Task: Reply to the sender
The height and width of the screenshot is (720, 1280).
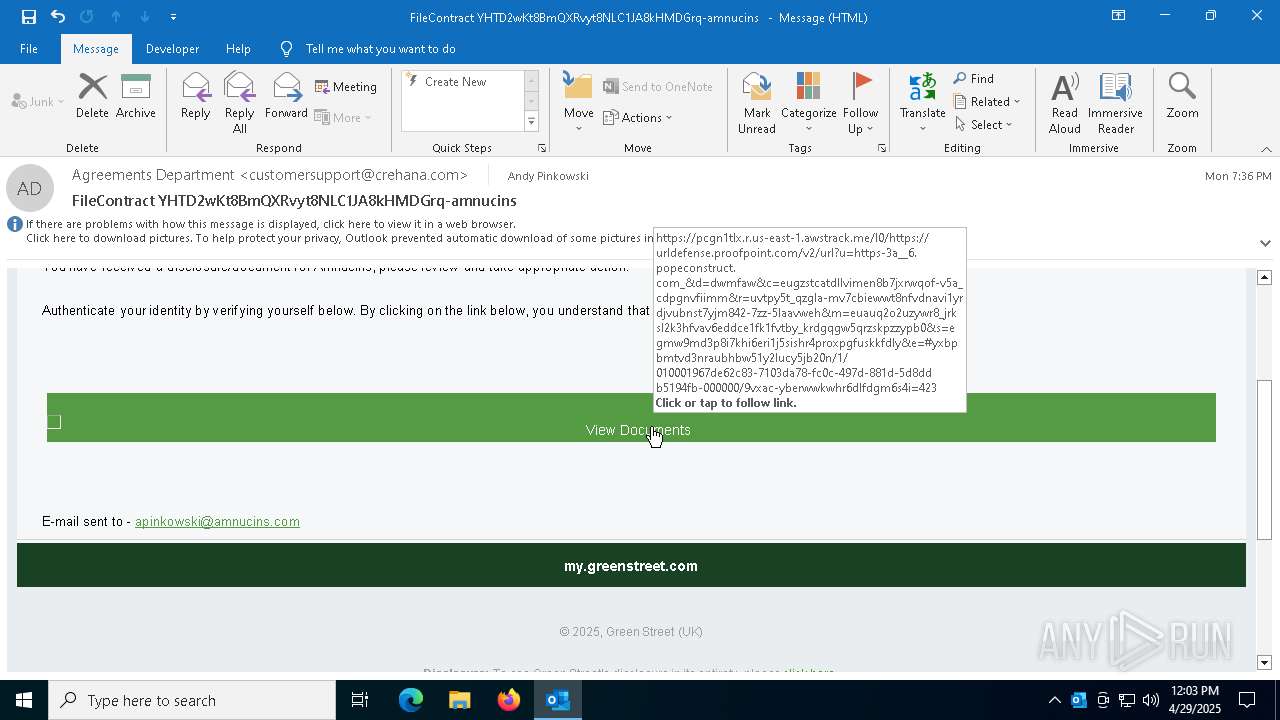Action: (195, 96)
